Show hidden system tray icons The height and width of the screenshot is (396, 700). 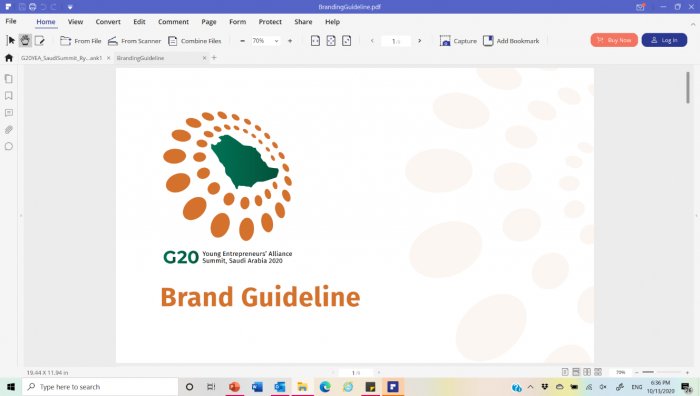point(530,387)
